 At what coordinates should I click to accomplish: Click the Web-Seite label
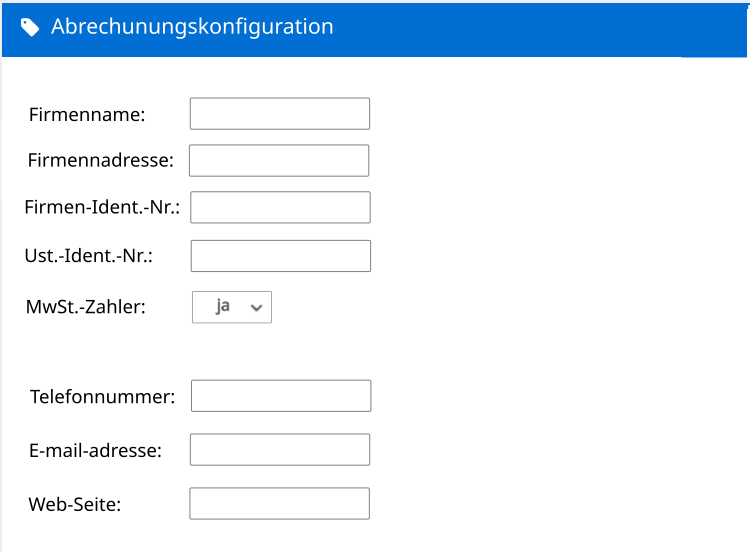[75, 505]
